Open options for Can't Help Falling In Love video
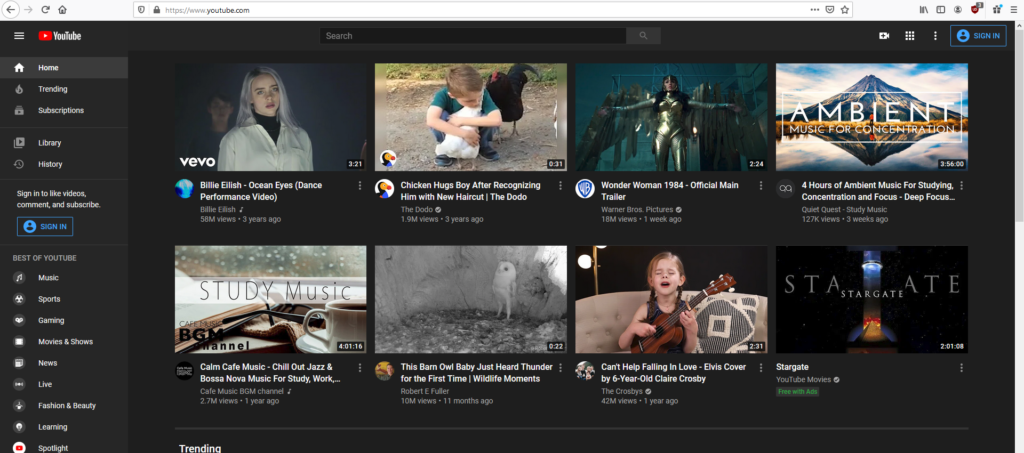Image resolution: width=1024 pixels, height=453 pixels. (760, 368)
